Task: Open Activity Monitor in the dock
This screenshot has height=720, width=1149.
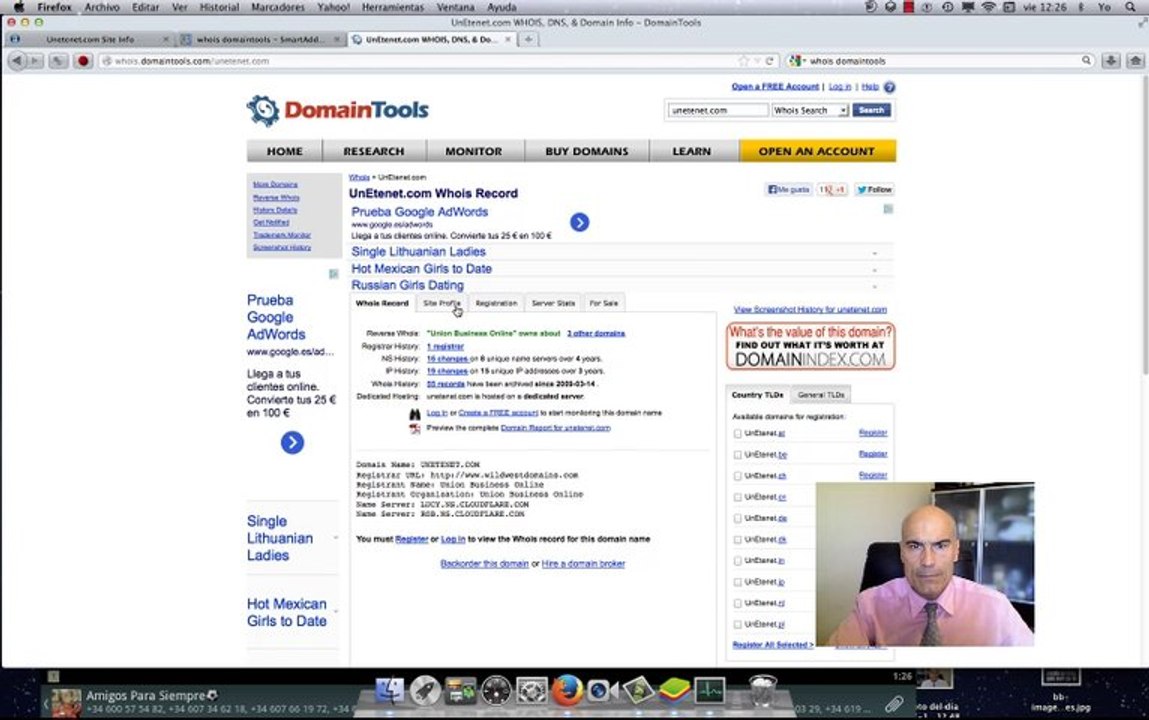Action: [709, 690]
